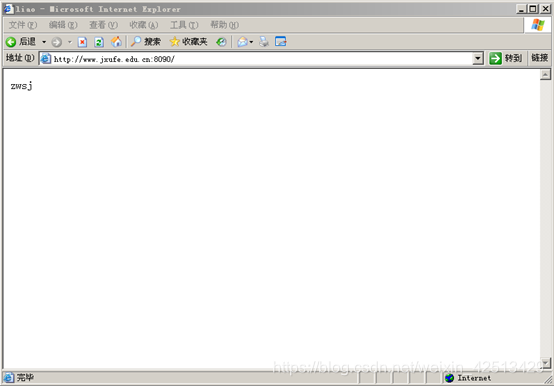Click the 完毕 status bar text
Screen dimensions: 554x386
click(25, 378)
